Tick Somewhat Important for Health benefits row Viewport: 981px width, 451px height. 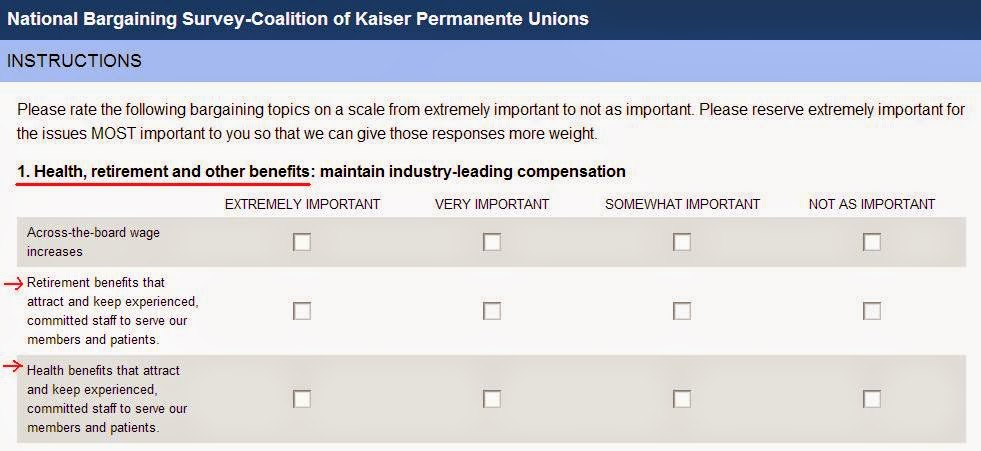tap(681, 399)
